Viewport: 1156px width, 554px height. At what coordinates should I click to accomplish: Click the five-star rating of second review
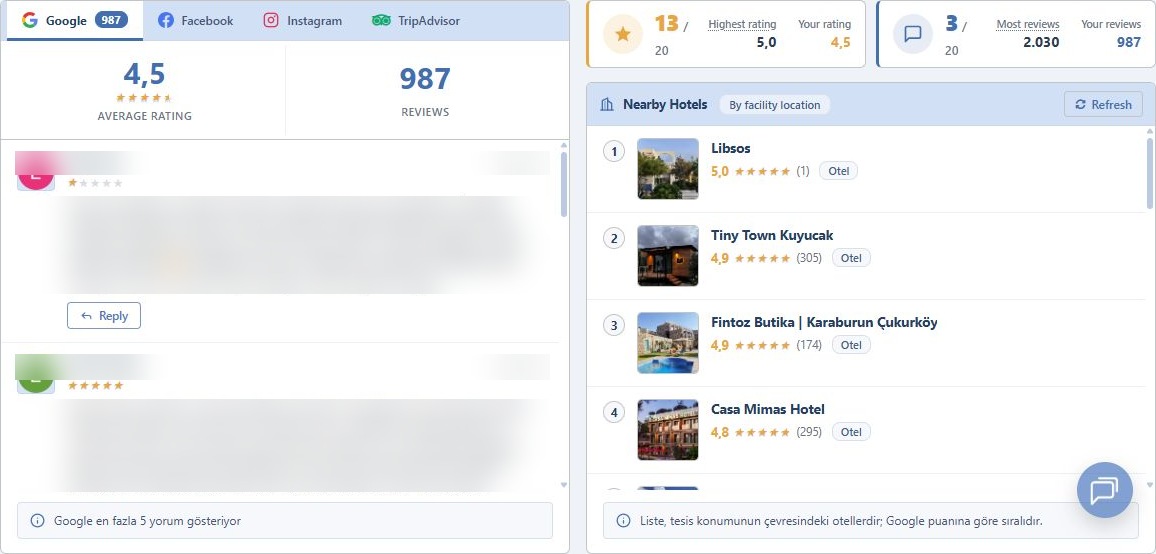click(95, 386)
